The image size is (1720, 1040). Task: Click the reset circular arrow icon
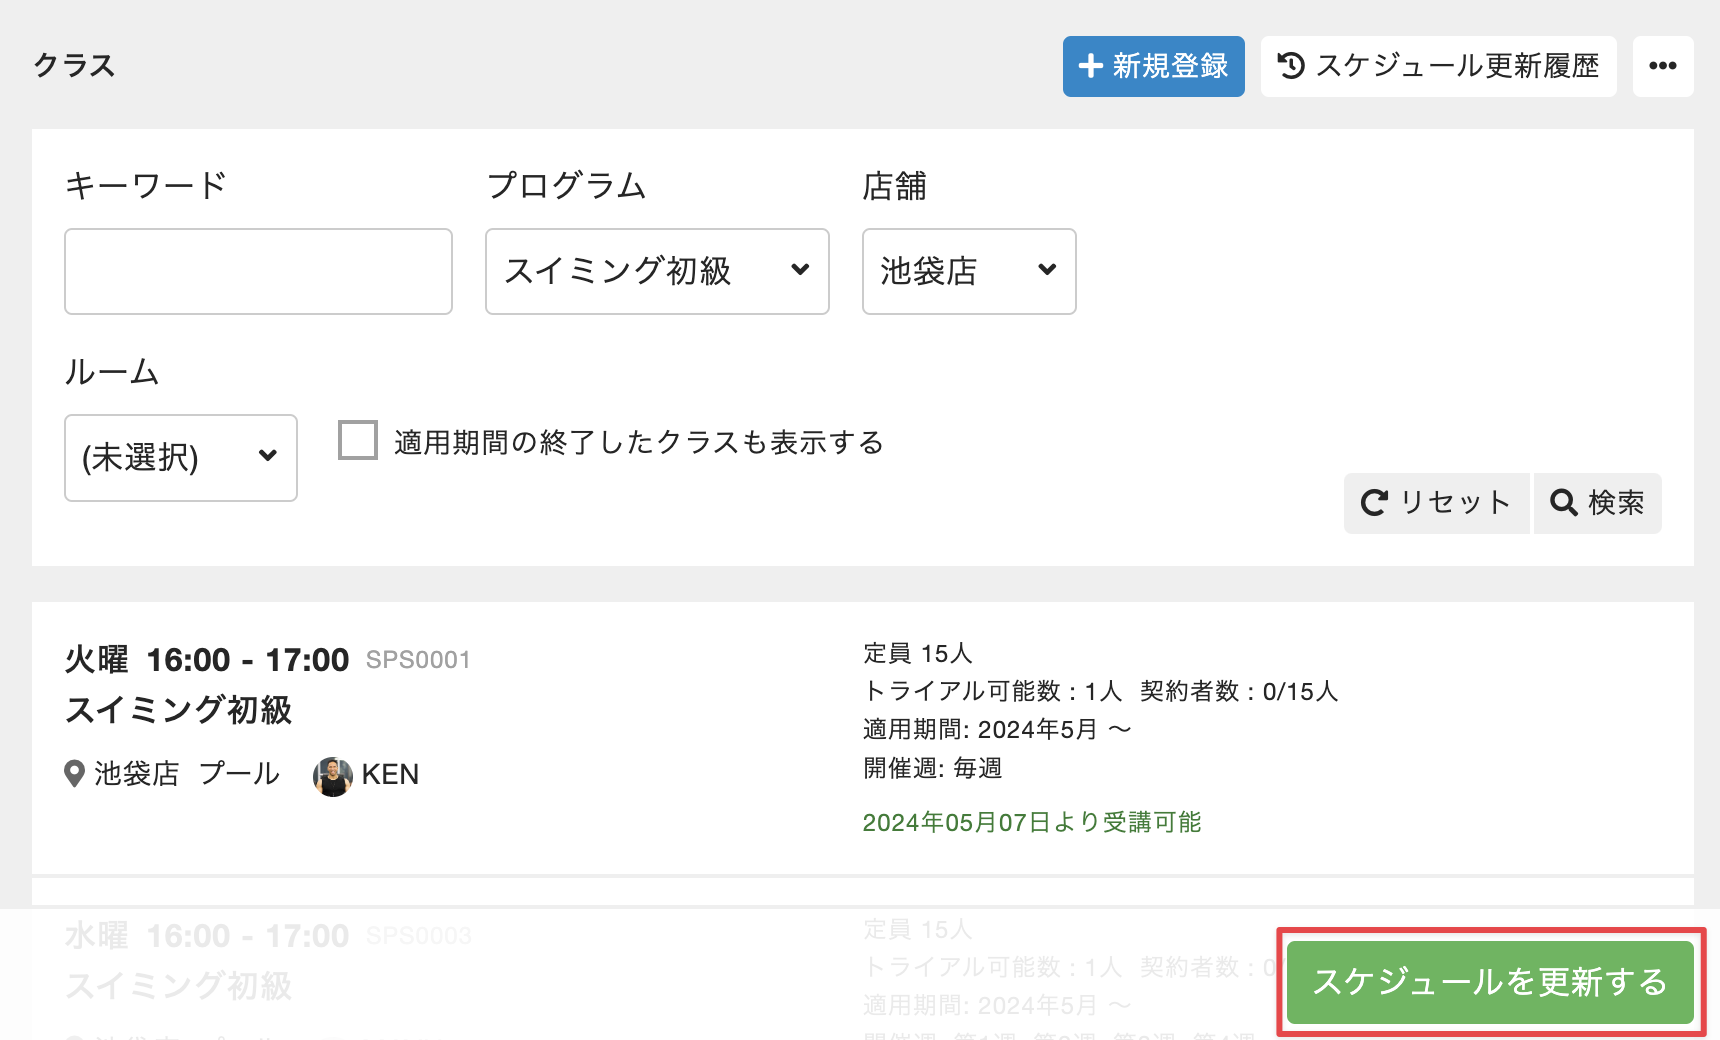1374,502
